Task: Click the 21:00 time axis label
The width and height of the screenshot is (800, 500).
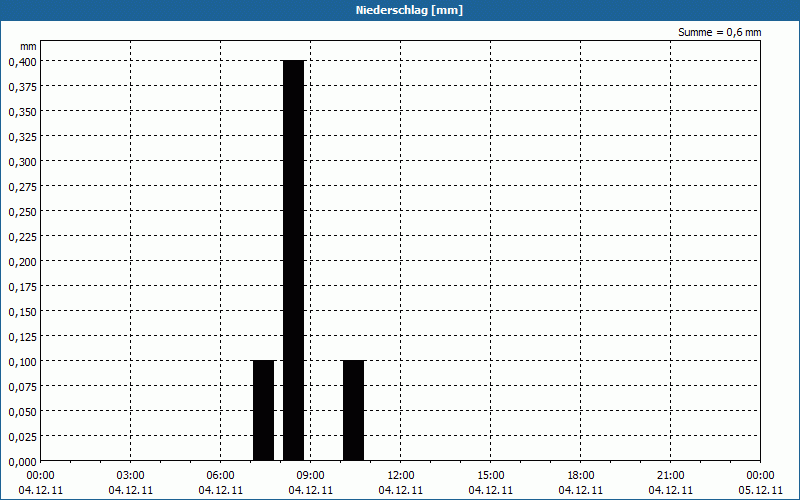Action: tap(670, 475)
